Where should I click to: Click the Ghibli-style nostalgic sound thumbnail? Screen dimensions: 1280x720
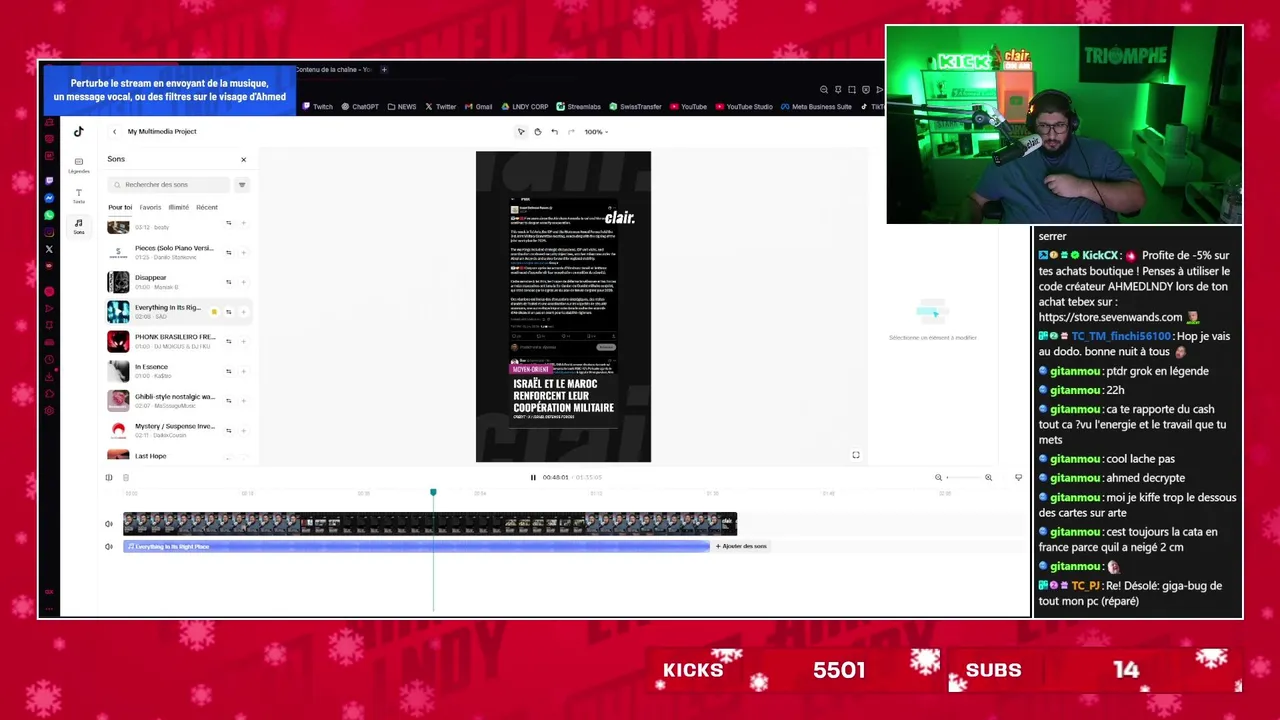click(118, 401)
